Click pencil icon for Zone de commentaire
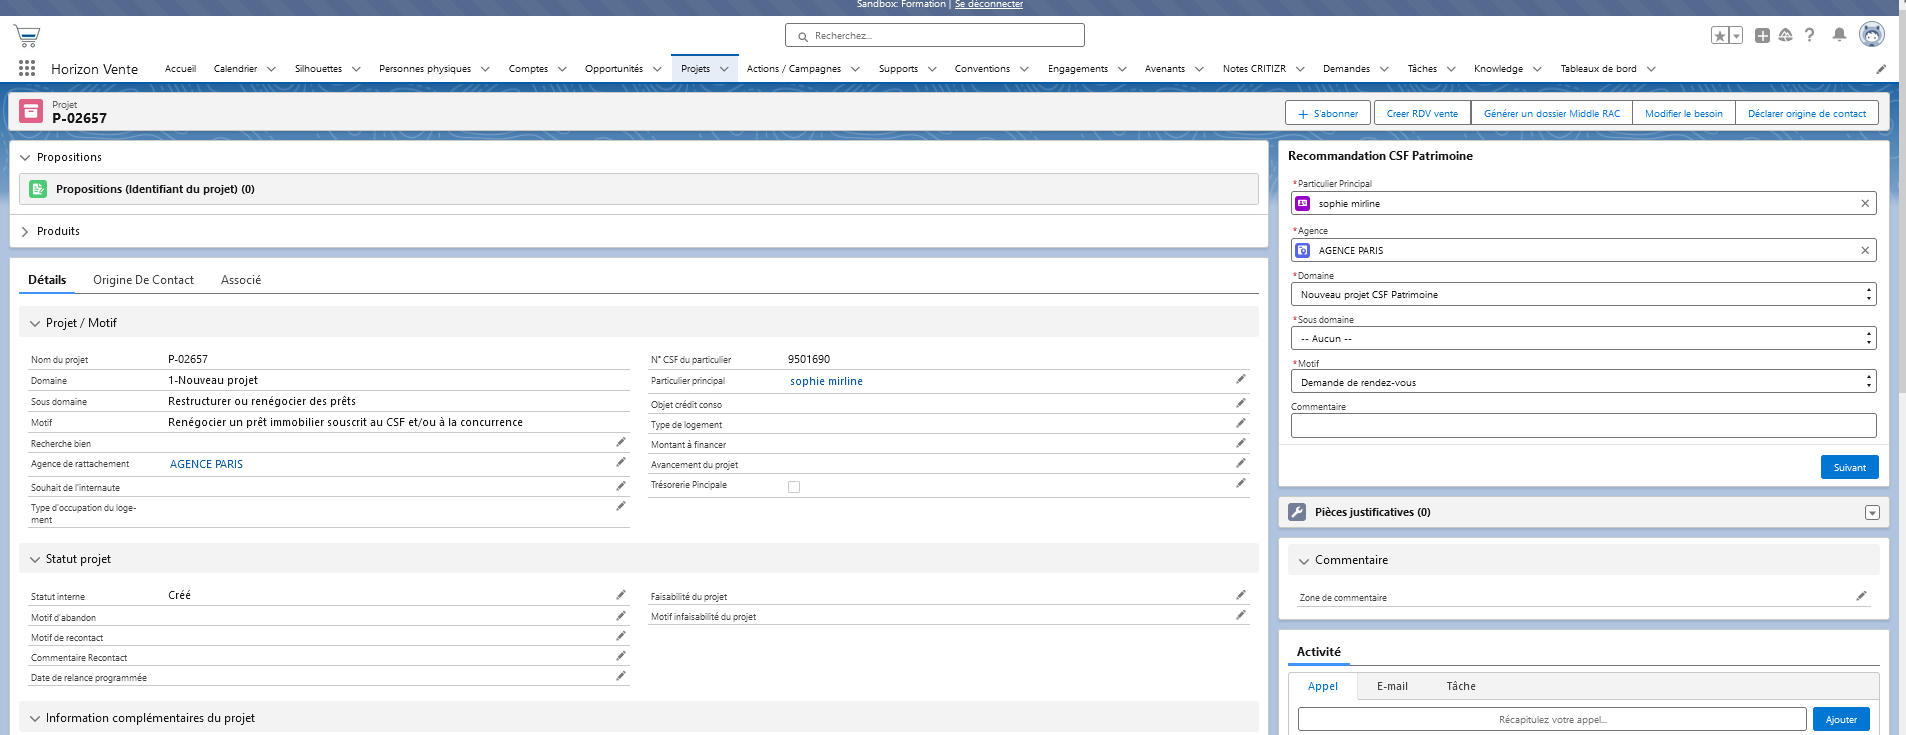 [x=1861, y=596]
